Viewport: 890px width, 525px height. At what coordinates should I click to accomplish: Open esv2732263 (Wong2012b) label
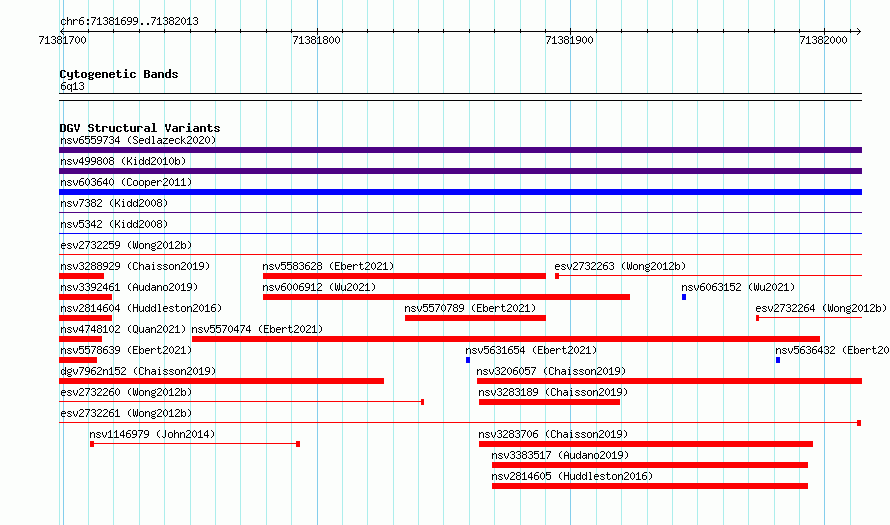[620, 266]
